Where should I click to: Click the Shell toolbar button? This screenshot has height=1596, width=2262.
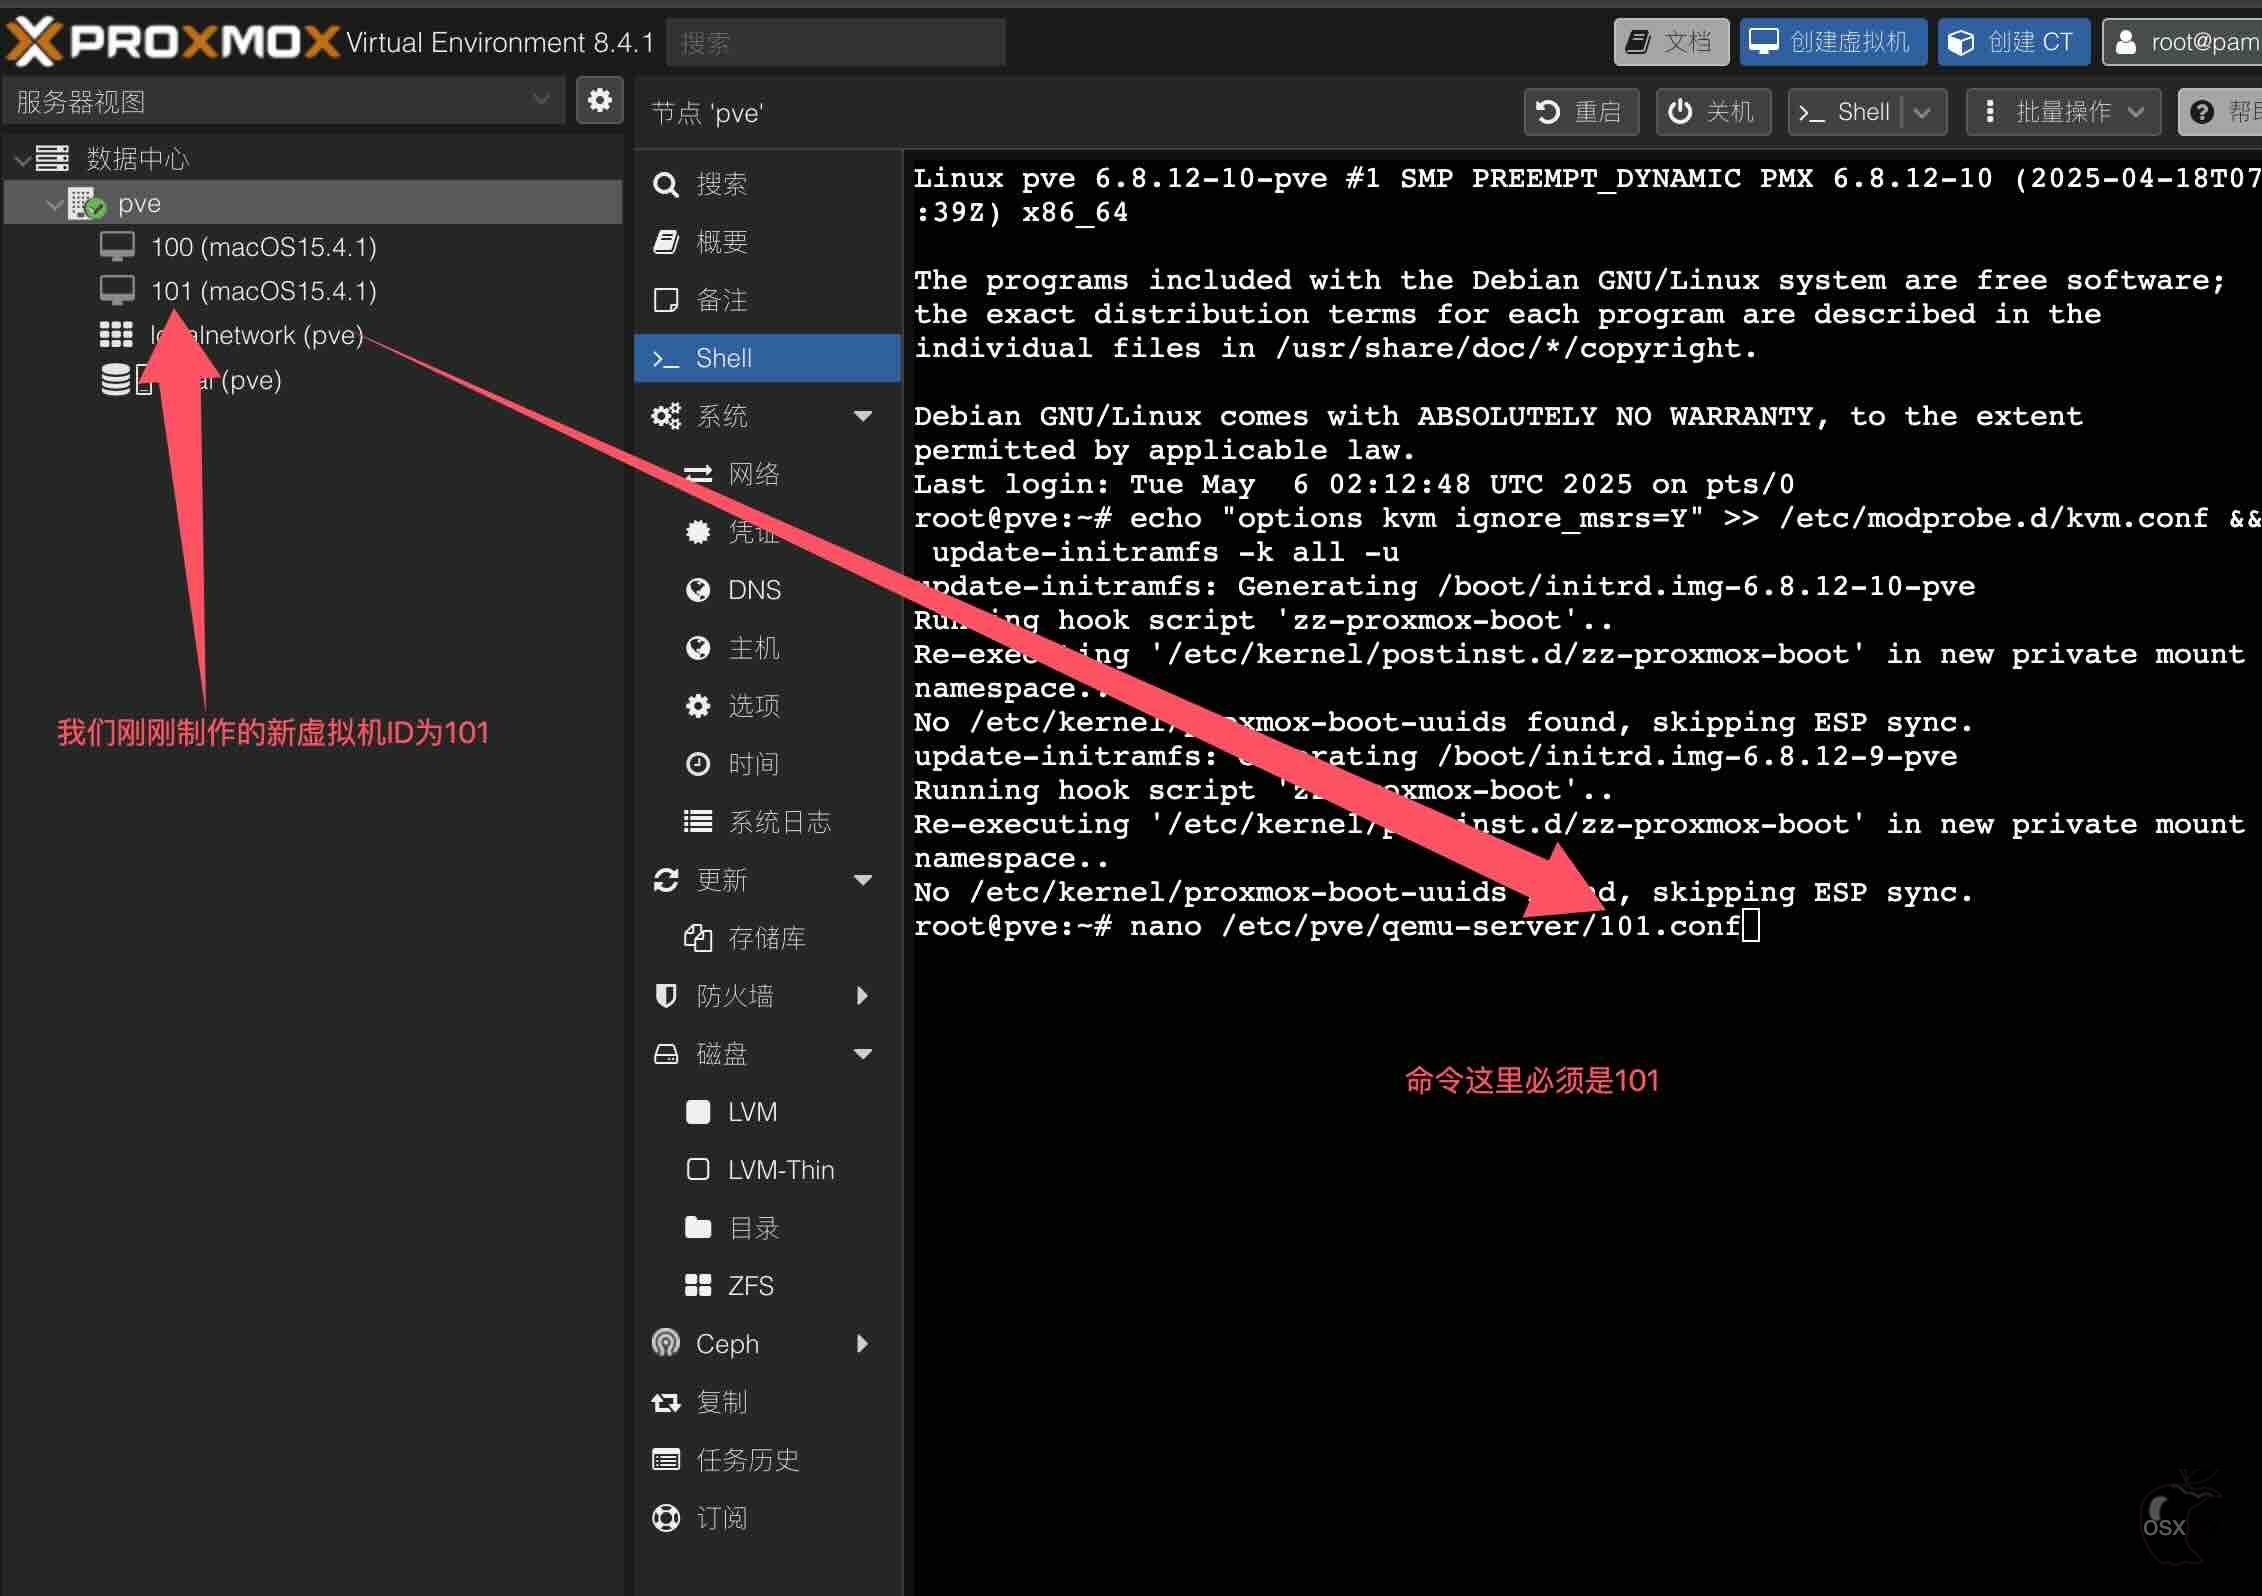(x=1845, y=112)
